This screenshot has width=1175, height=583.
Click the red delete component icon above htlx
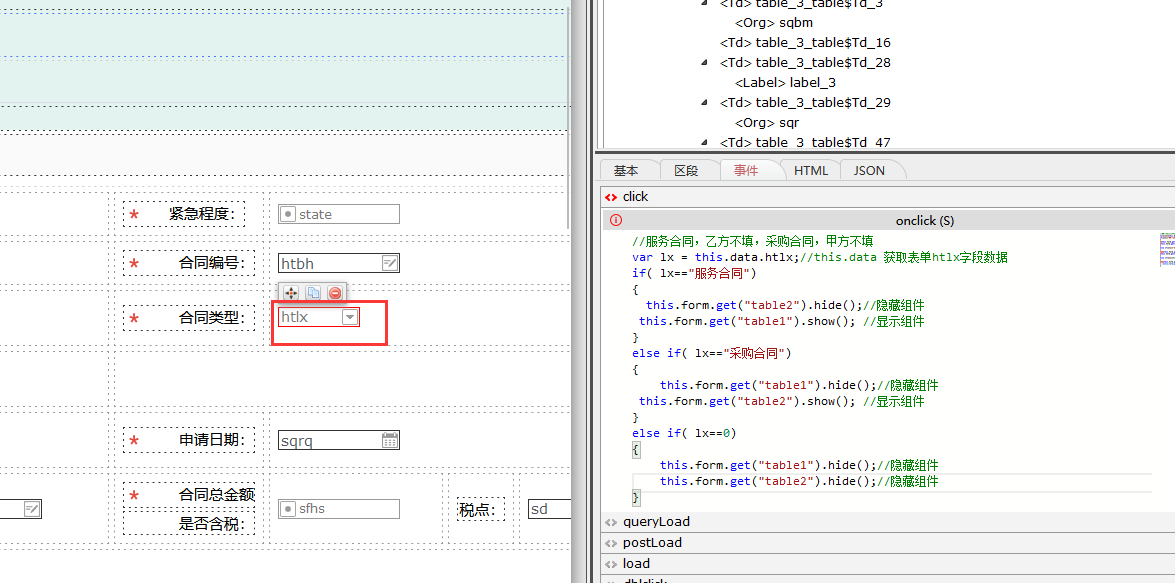pyautogui.click(x=335, y=293)
